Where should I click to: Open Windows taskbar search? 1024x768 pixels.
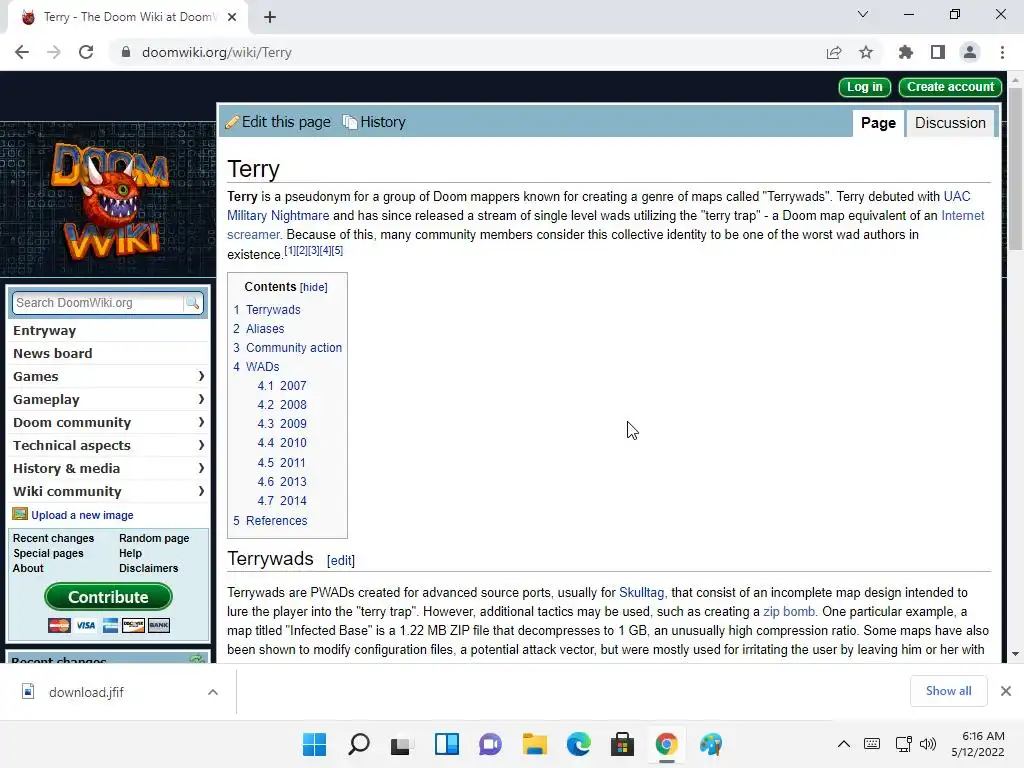[x=359, y=744]
